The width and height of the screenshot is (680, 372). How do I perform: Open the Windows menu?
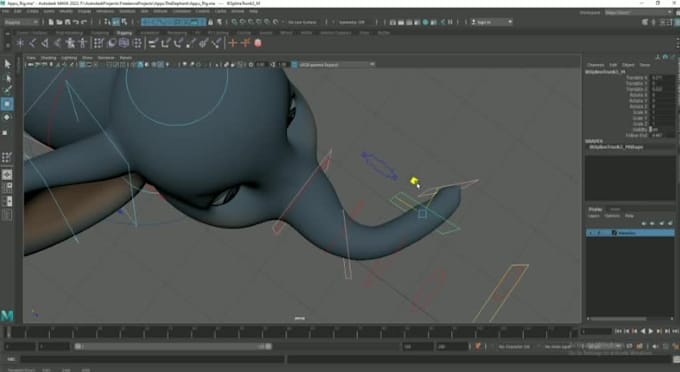click(x=105, y=11)
